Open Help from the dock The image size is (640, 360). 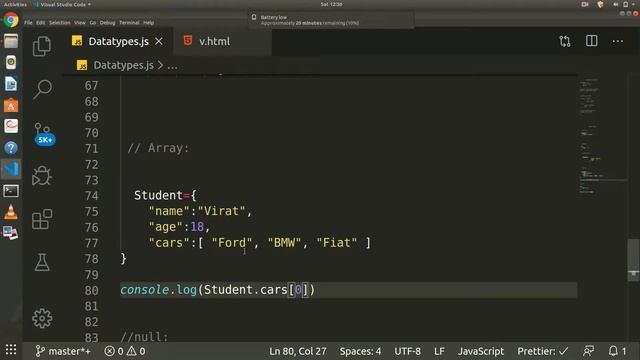(11, 148)
